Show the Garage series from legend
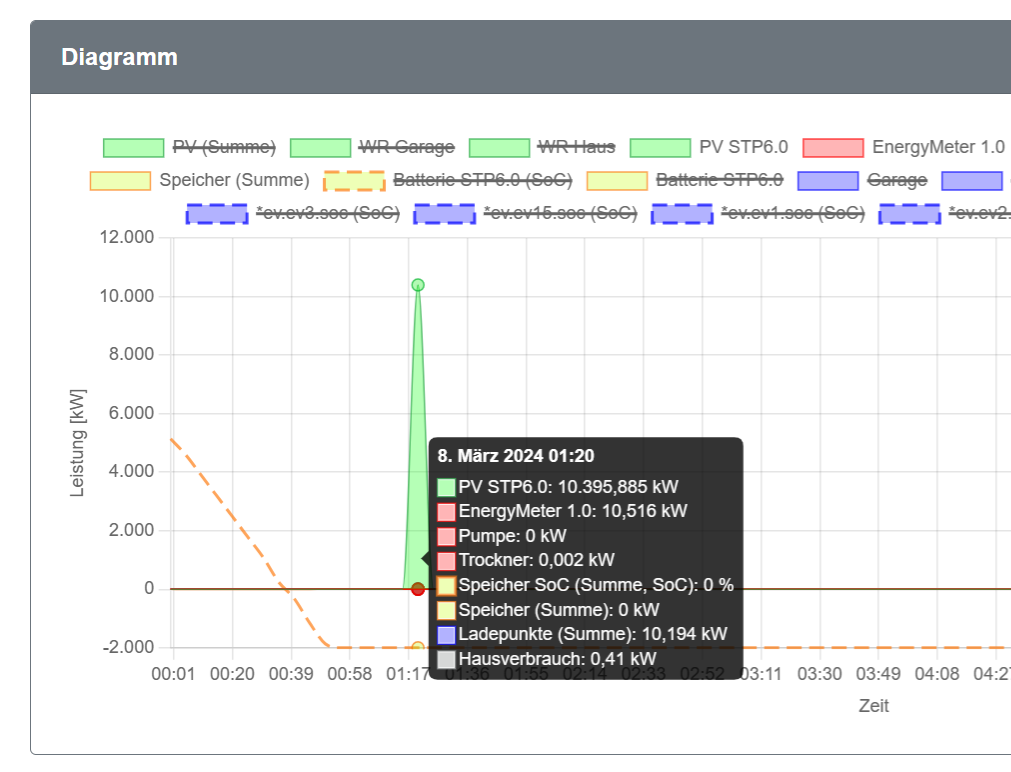 (x=862, y=180)
